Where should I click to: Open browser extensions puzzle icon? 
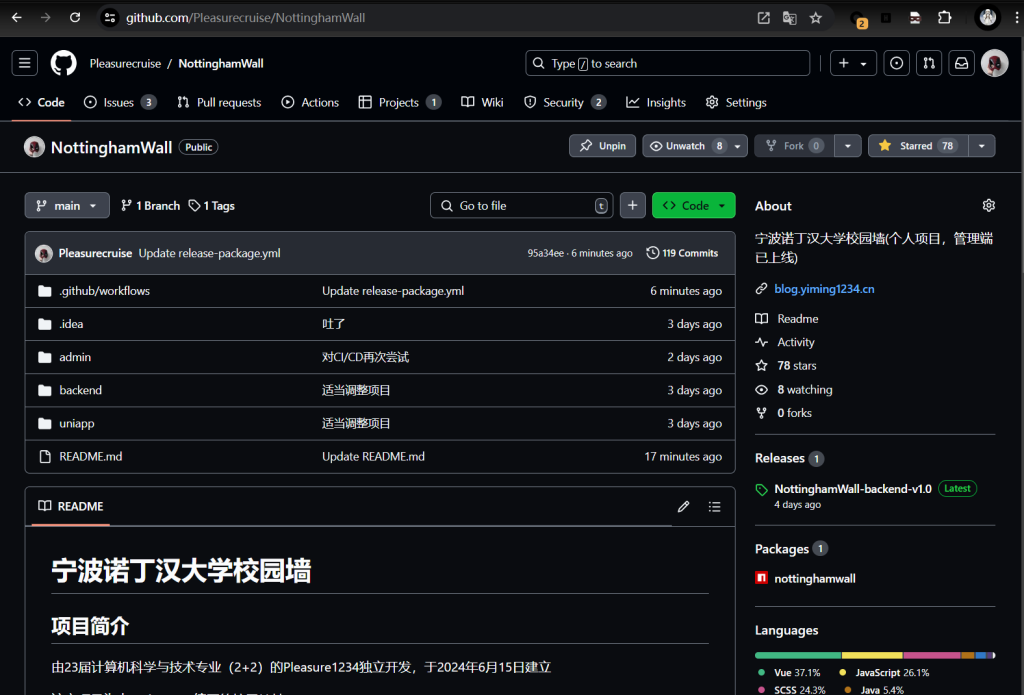tap(944, 18)
